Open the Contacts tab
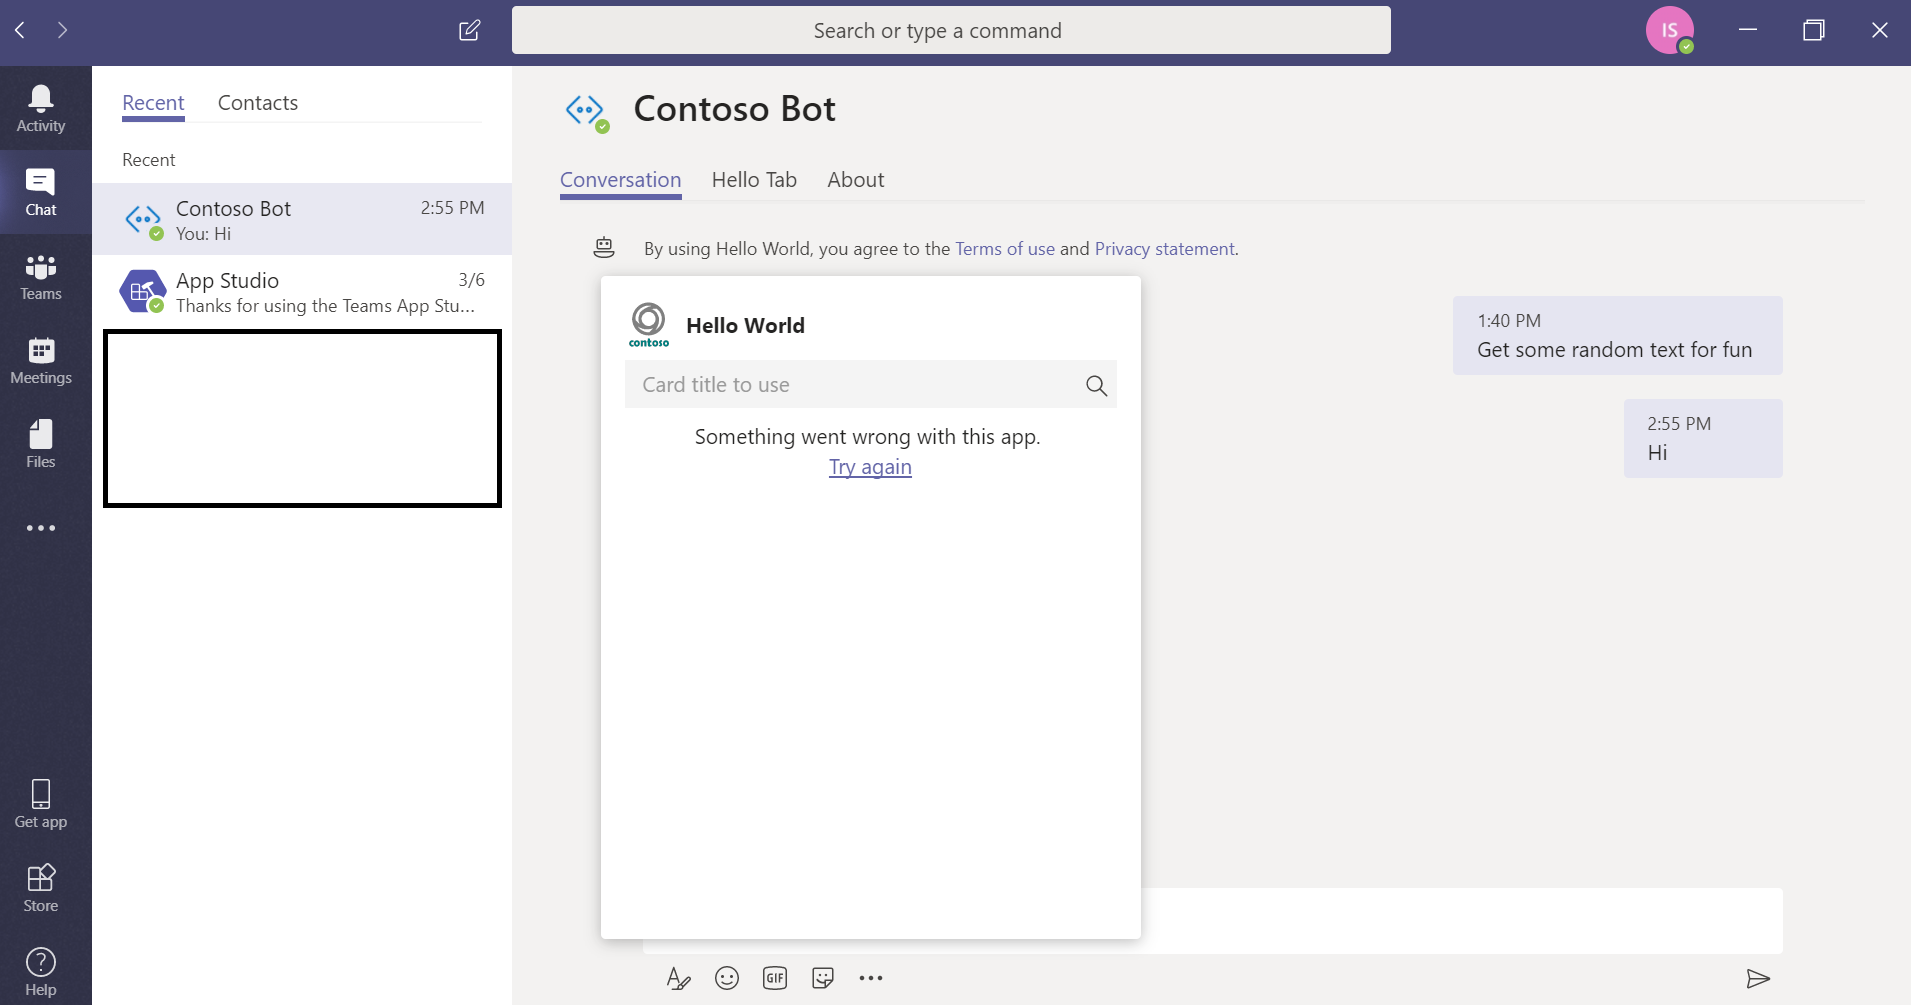 [257, 103]
